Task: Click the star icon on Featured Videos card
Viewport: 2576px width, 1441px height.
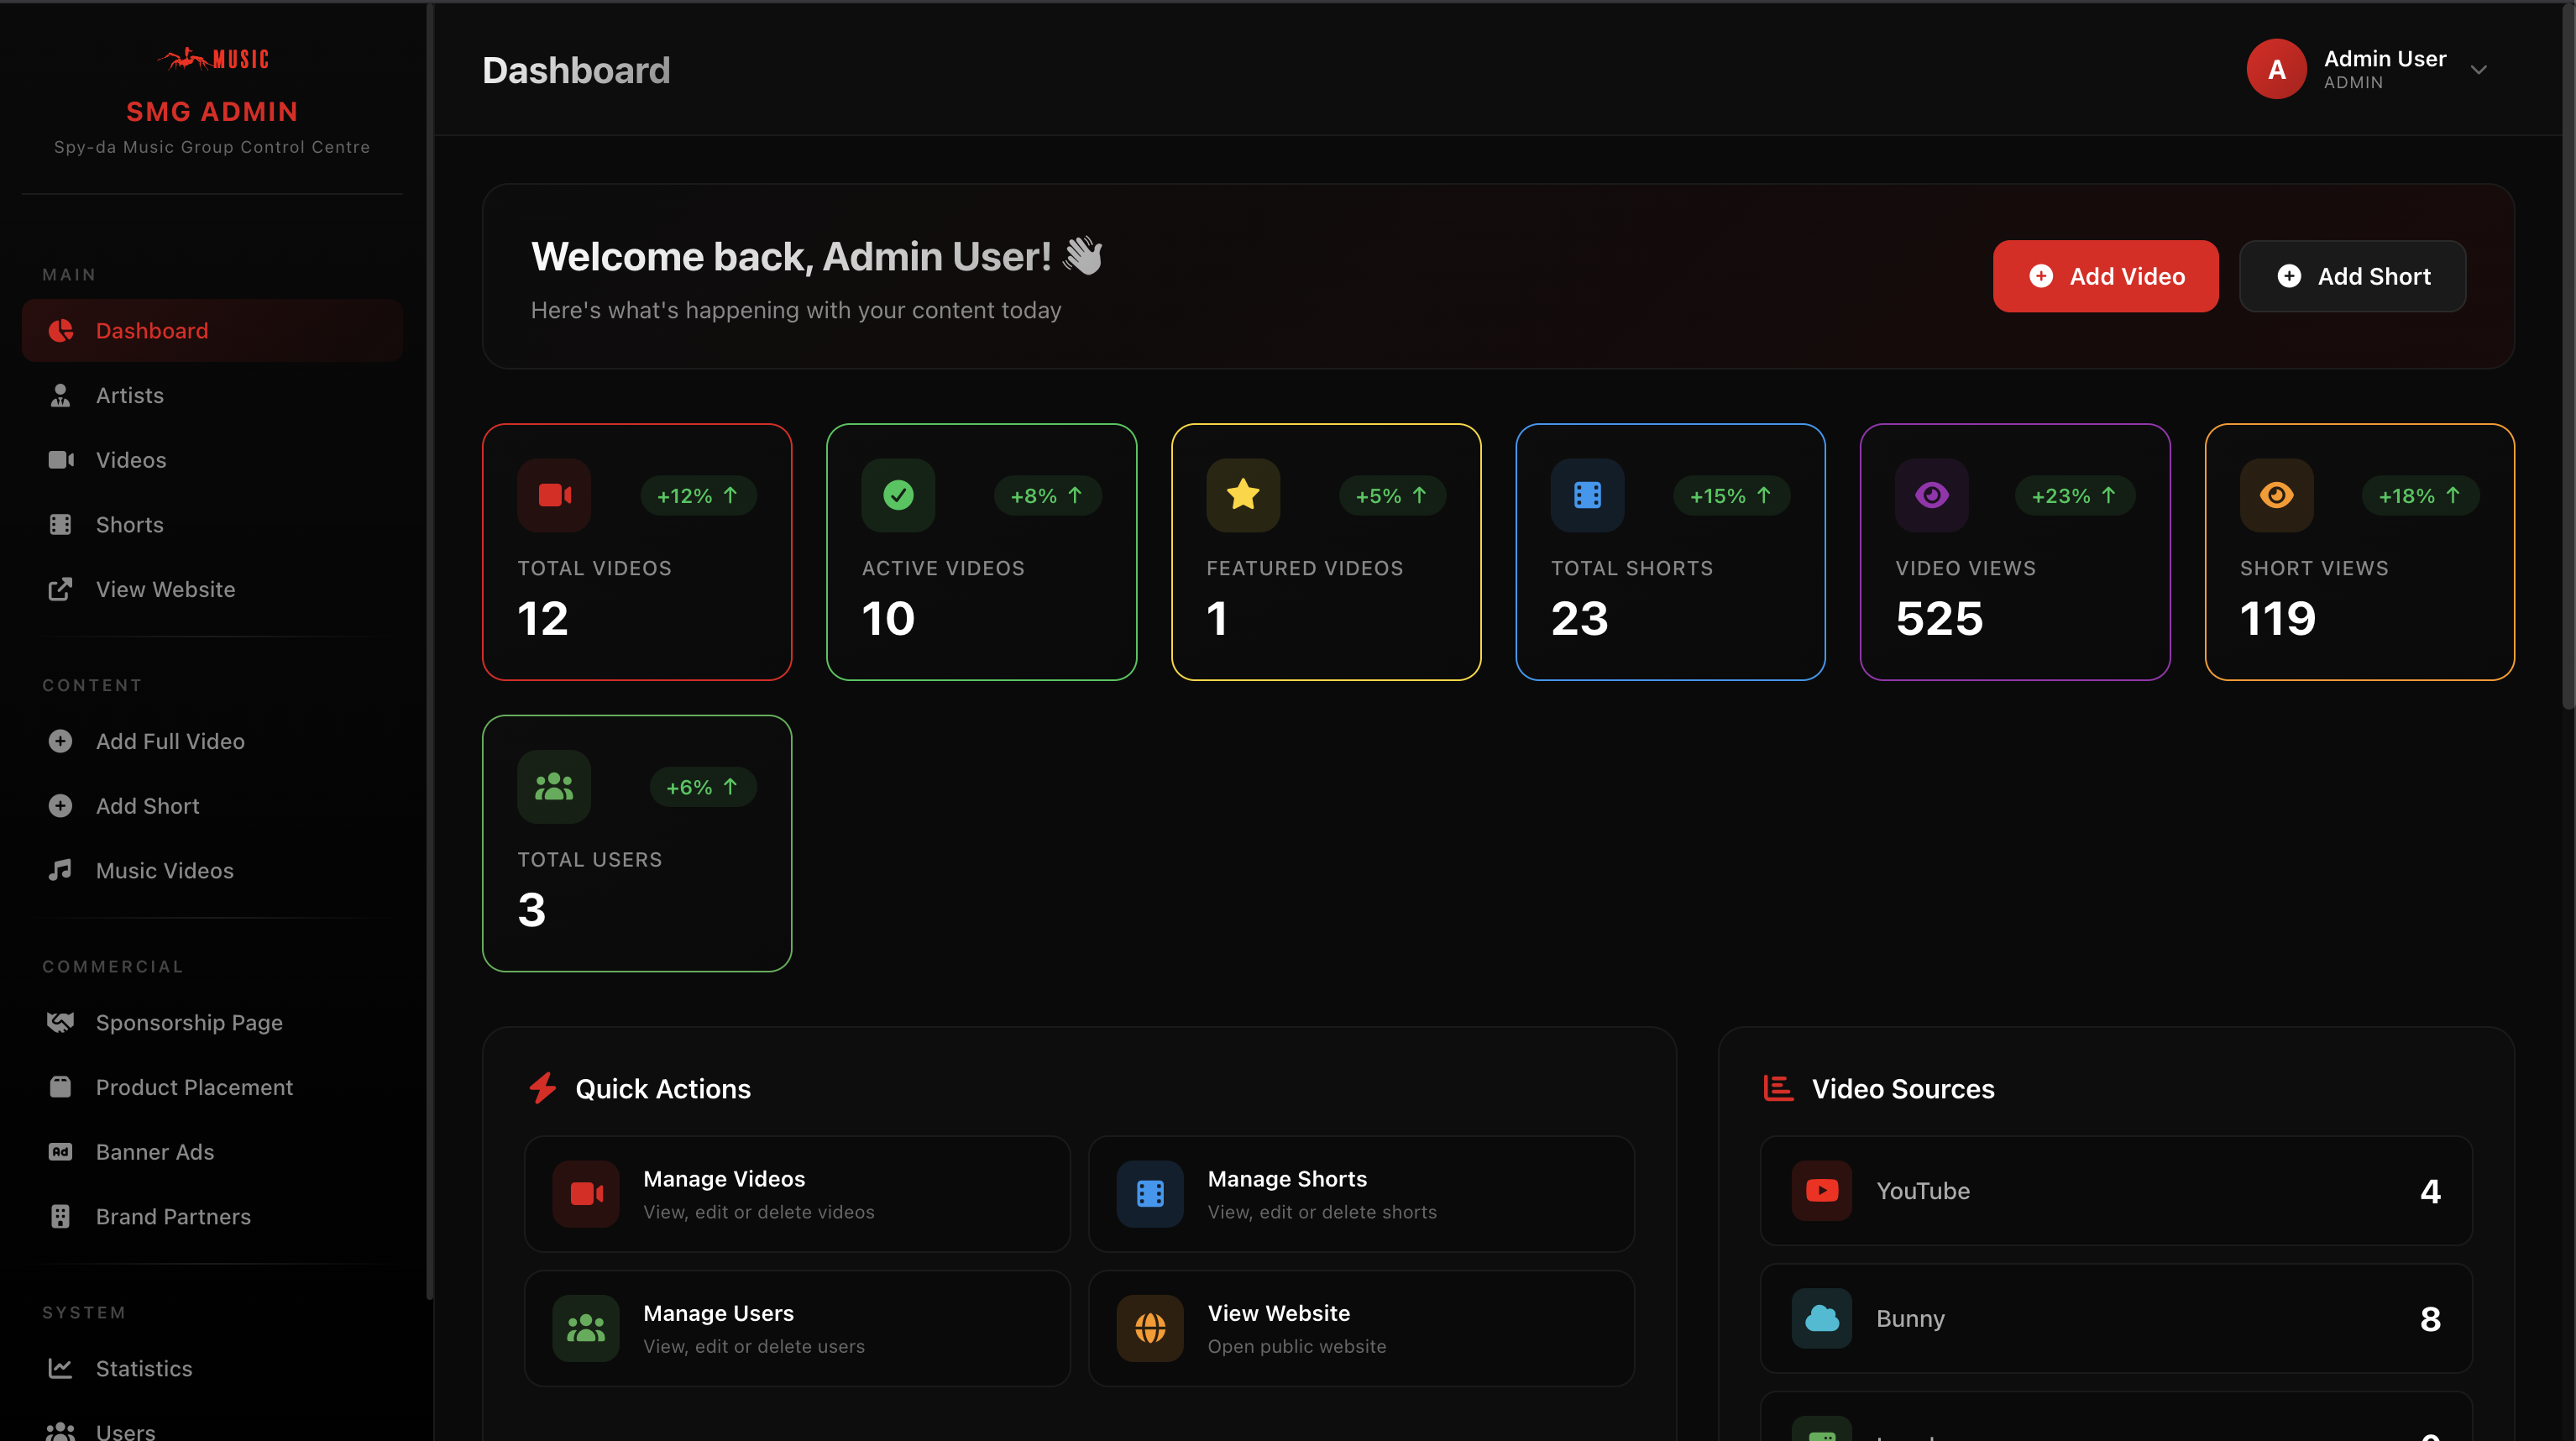Action: [1243, 495]
